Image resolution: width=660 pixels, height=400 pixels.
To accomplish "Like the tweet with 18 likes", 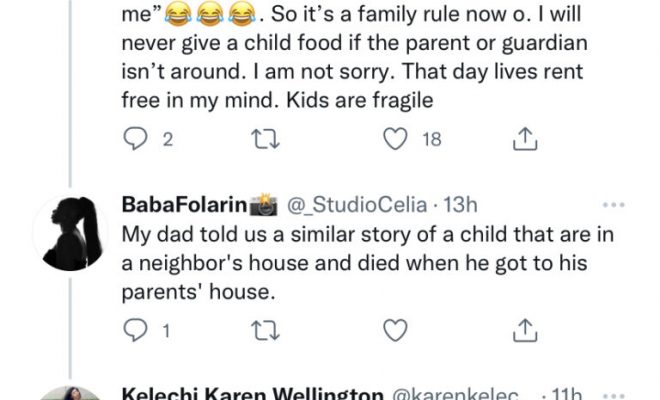I will (397, 140).
